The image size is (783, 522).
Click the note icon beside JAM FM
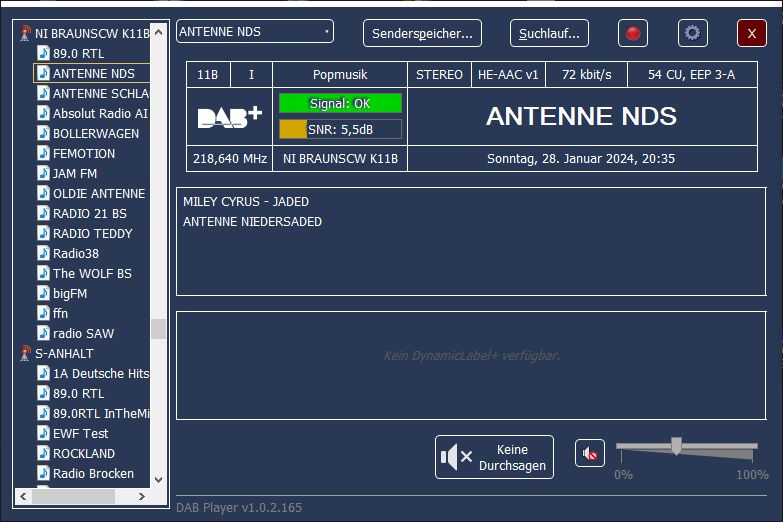coord(43,173)
